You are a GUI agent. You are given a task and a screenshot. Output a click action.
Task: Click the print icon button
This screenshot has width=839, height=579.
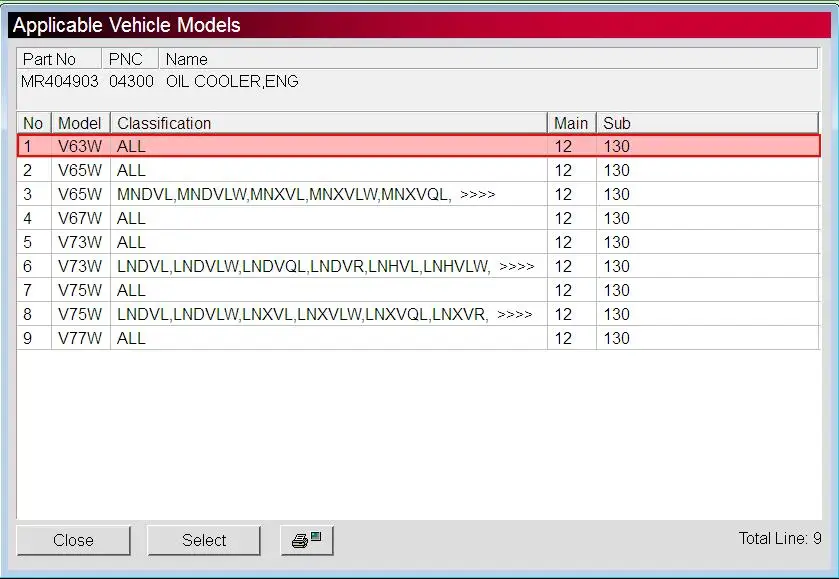(307, 540)
